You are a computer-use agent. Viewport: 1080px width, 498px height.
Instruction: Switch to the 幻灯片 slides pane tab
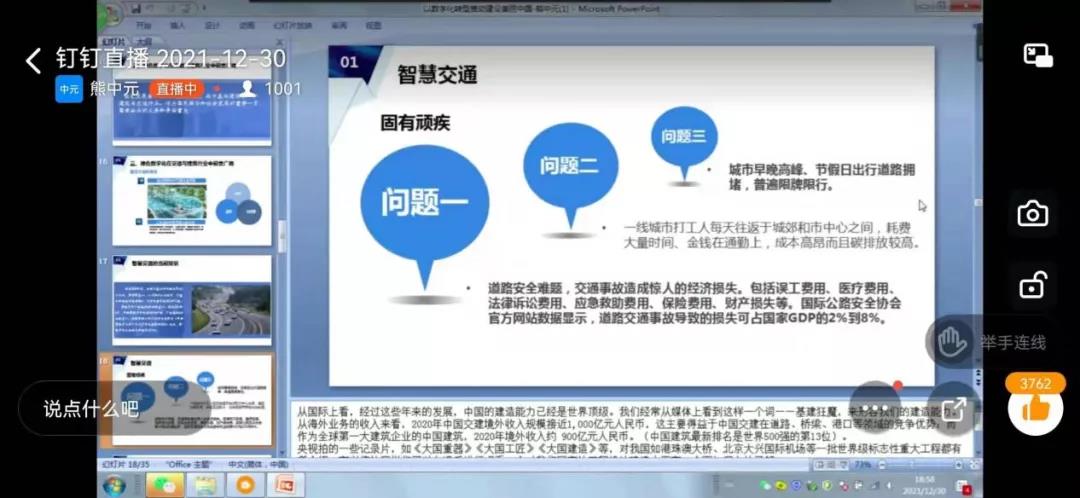click(113, 42)
